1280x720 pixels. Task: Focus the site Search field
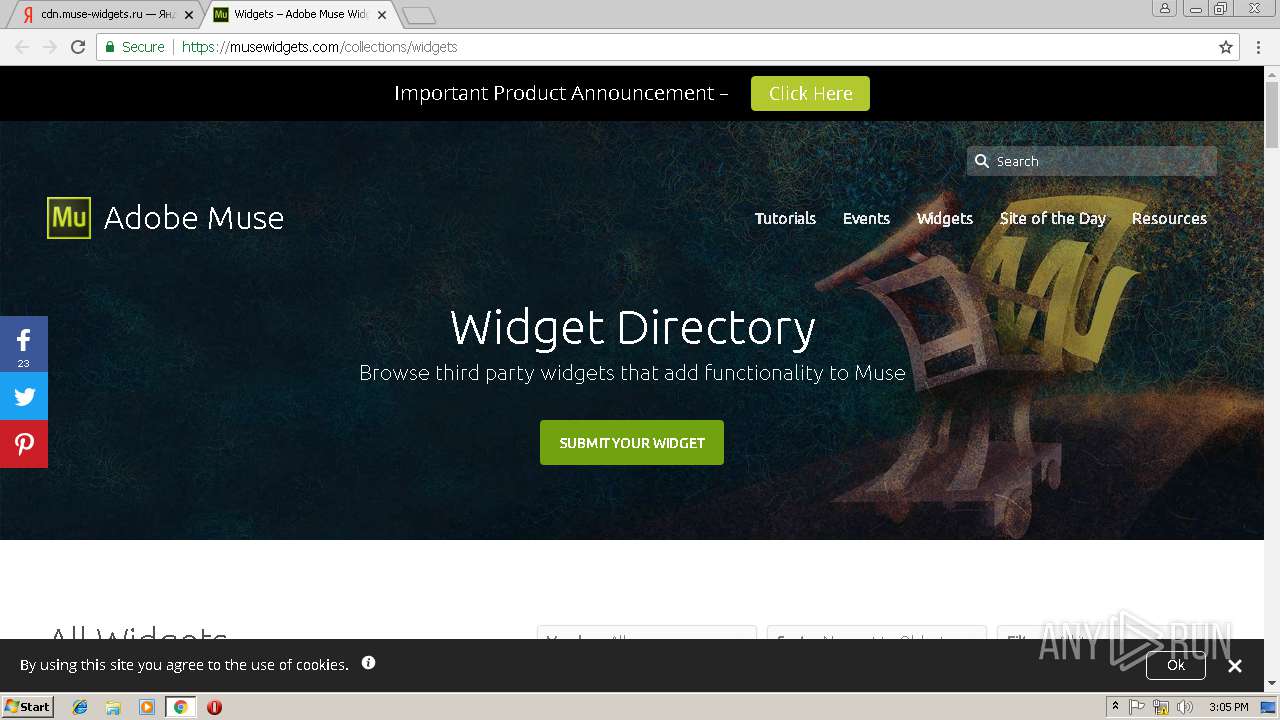click(x=1092, y=161)
